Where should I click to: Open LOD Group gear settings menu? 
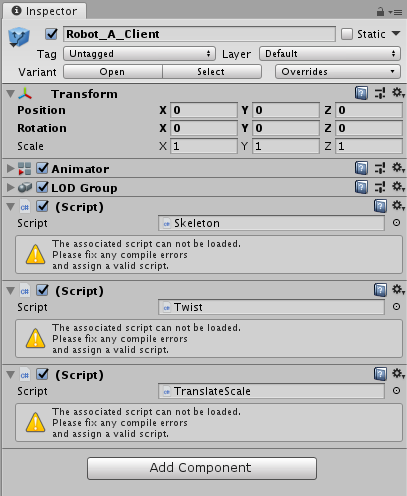tap(398, 186)
